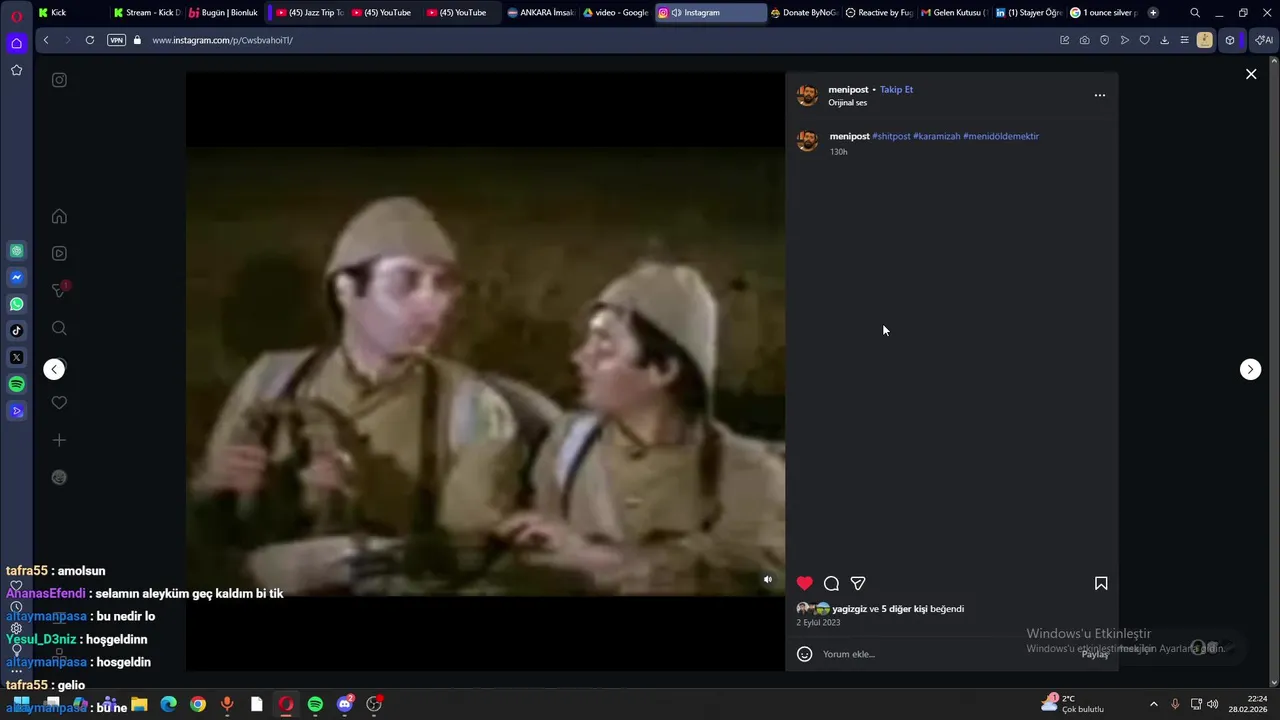Like the post with heart icon
This screenshot has height=720, width=1280.
point(805,583)
